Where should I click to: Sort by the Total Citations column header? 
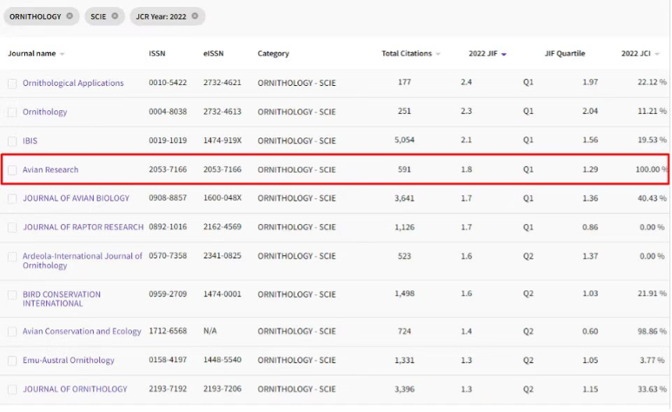(406, 53)
